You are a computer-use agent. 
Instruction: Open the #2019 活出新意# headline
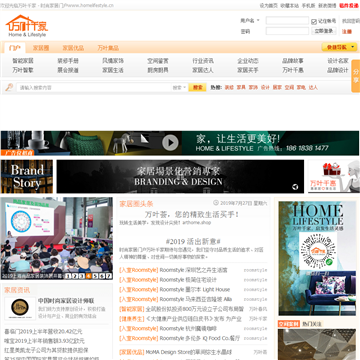coord(193,241)
